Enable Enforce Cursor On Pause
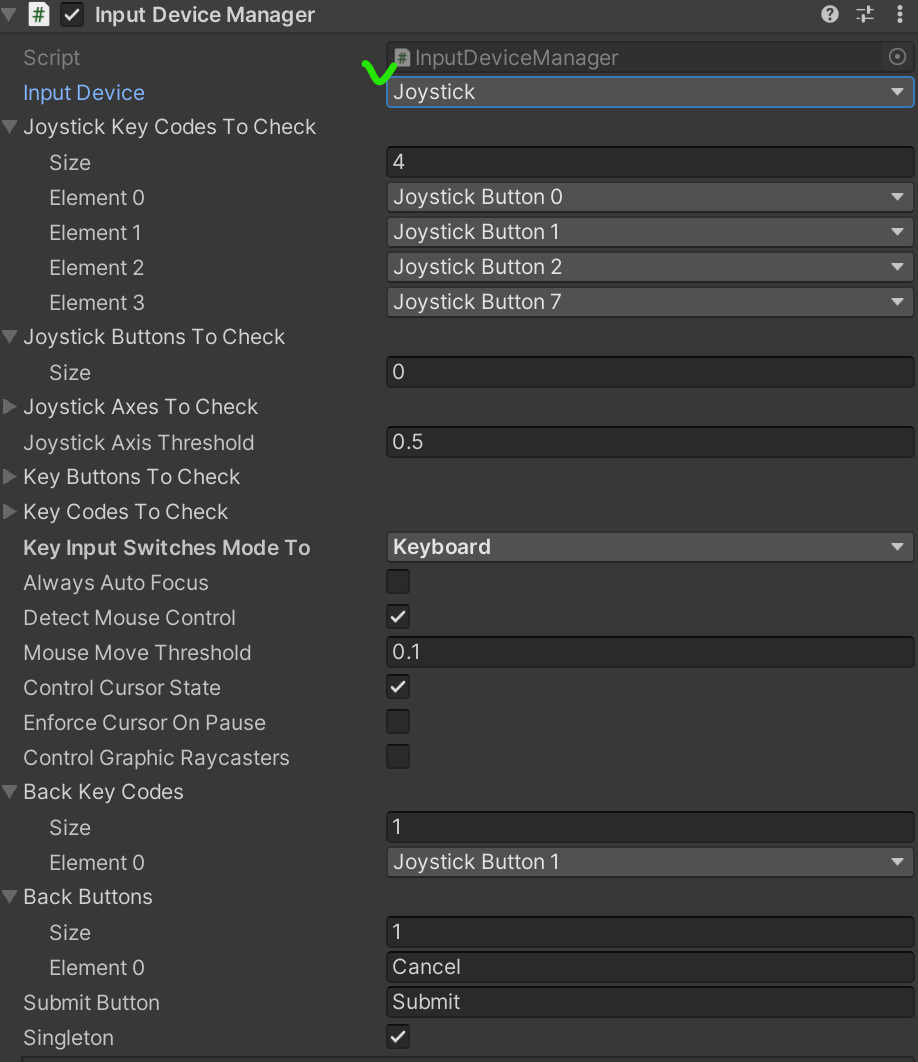Image resolution: width=918 pixels, height=1062 pixels. pyautogui.click(x=398, y=722)
